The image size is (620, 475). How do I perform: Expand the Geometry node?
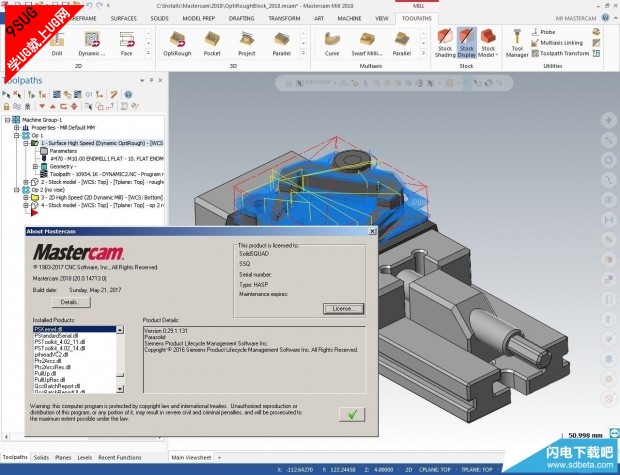(x=36, y=167)
